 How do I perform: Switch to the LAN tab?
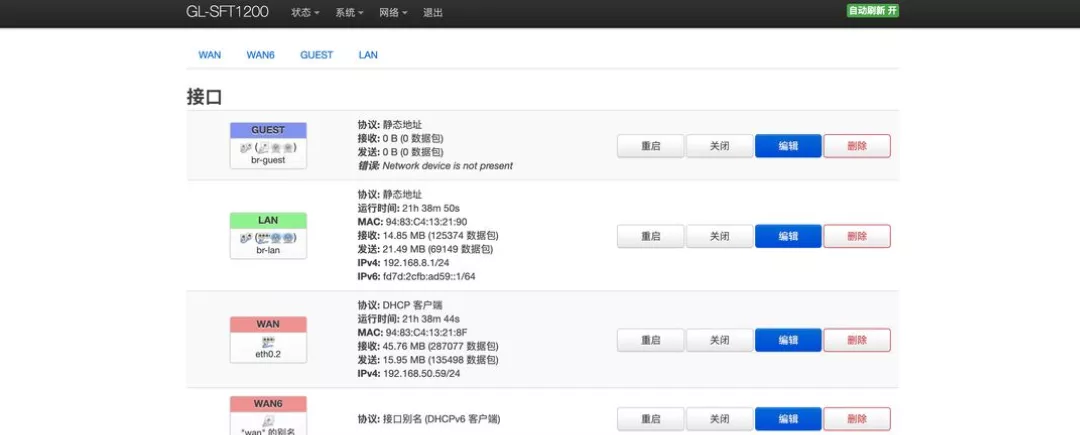point(368,54)
